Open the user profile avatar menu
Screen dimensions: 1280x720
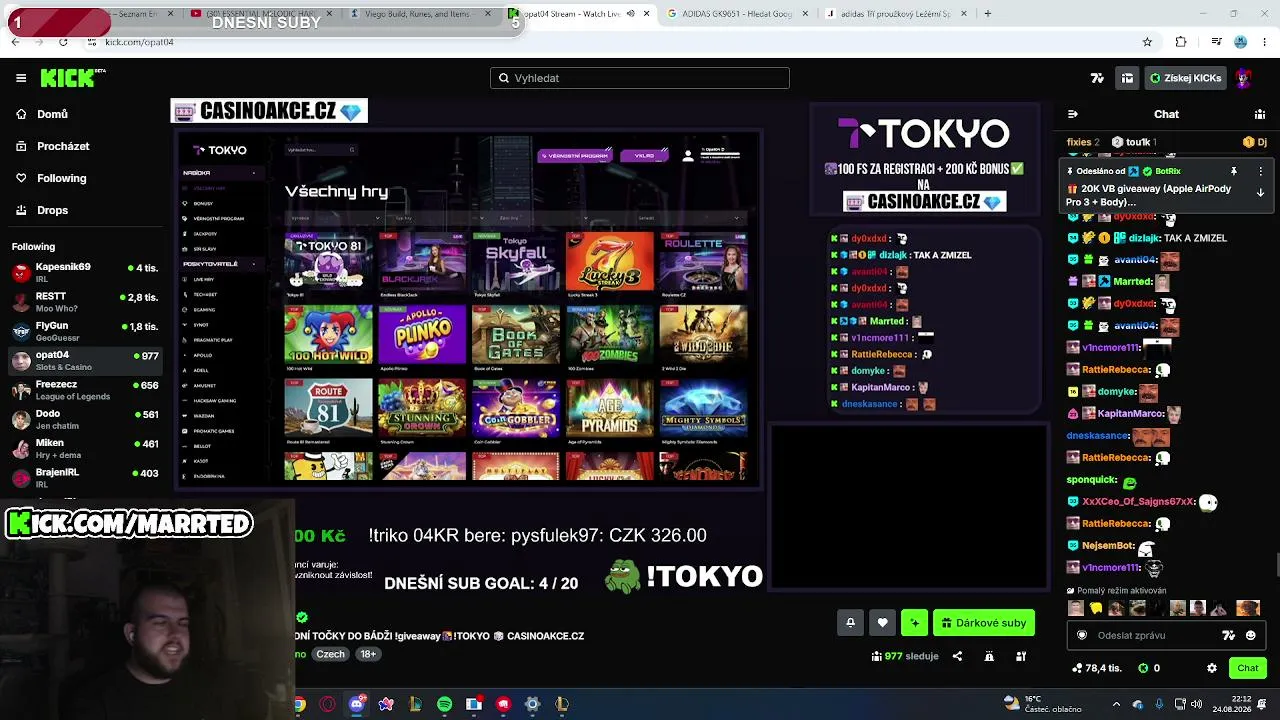[x=1244, y=78]
